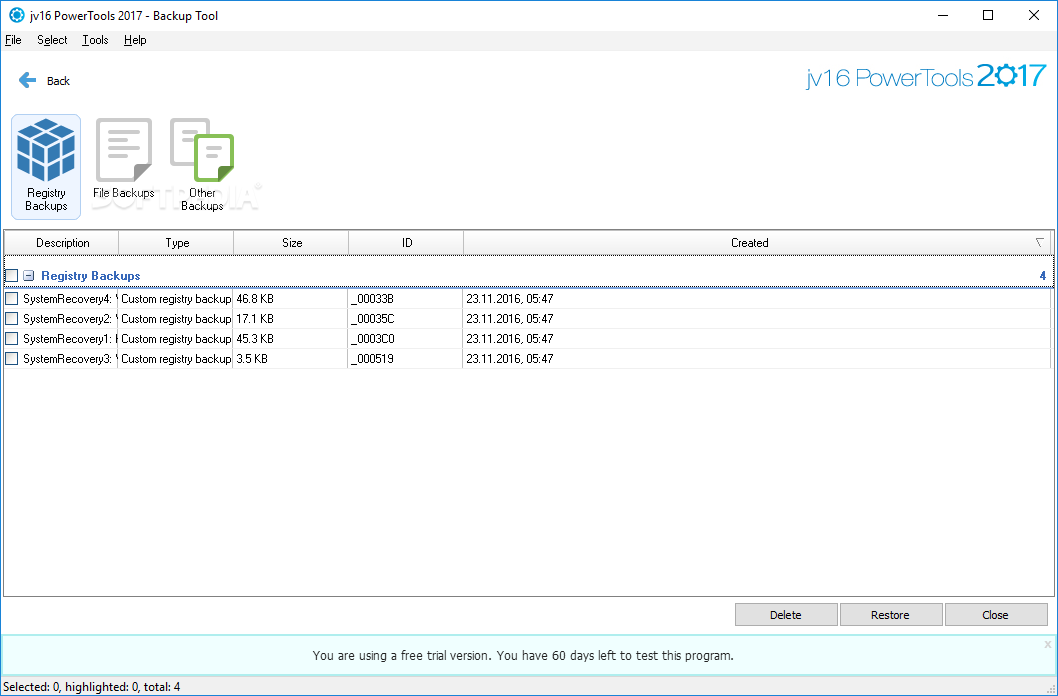Click the 46.8 KB size cell
This screenshot has height=696, width=1058.
[x=290, y=299]
